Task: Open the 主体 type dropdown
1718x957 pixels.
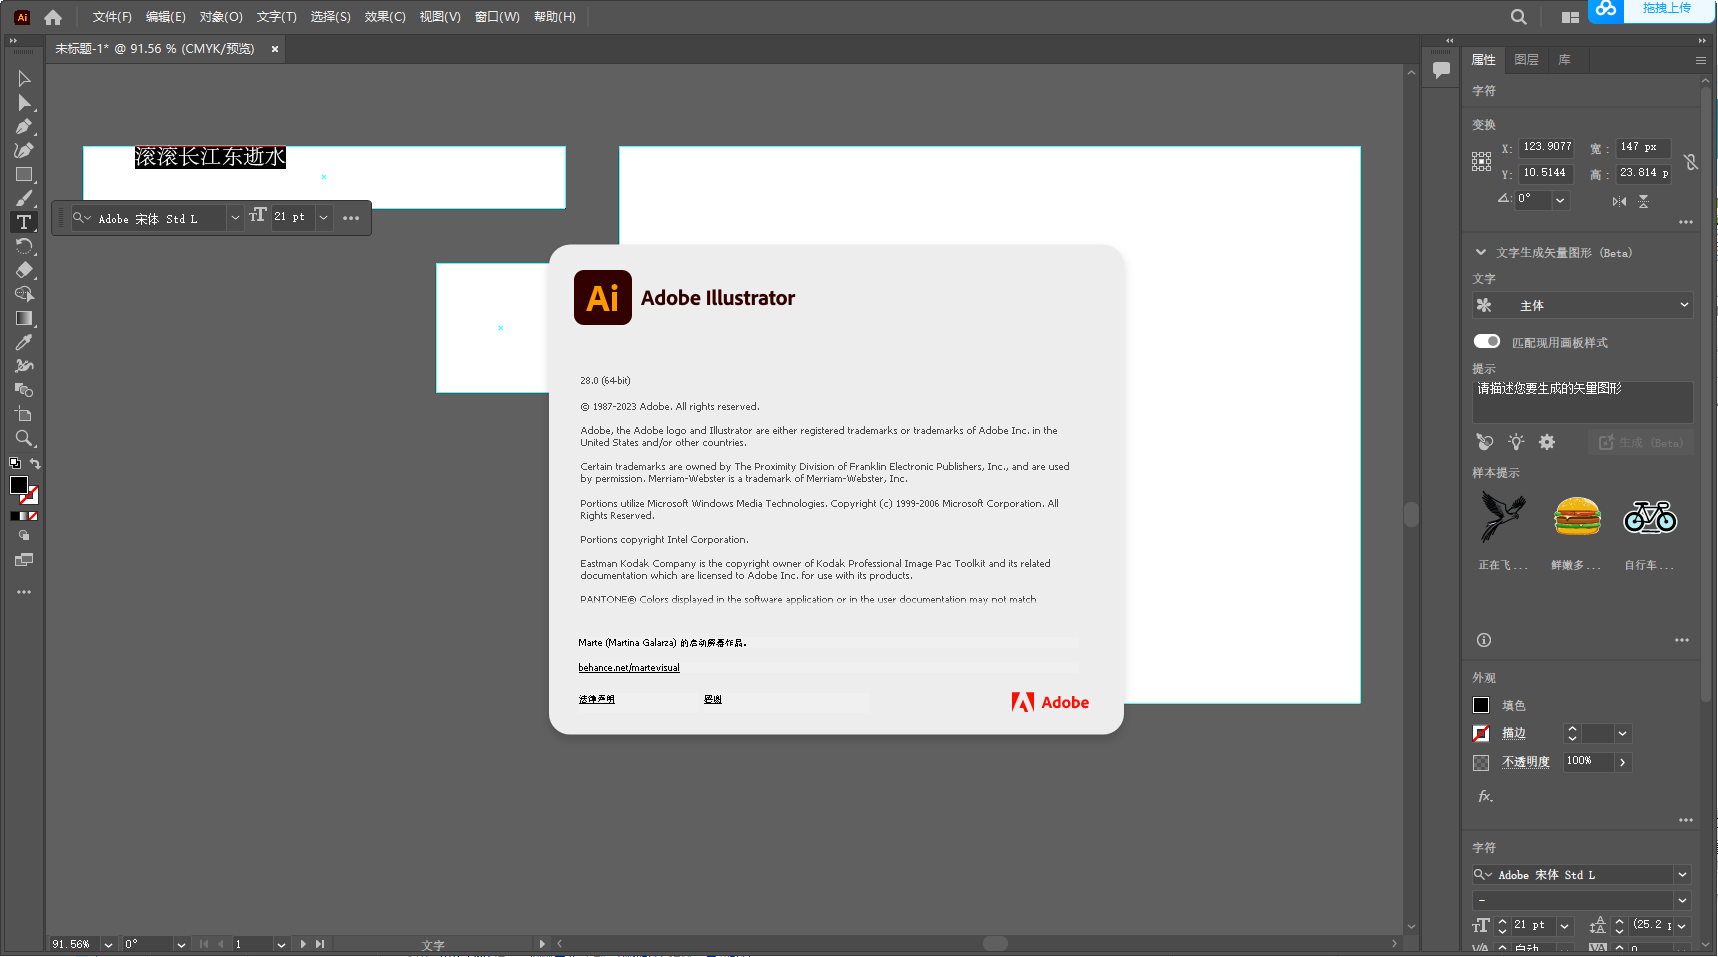Action: click(x=1582, y=305)
